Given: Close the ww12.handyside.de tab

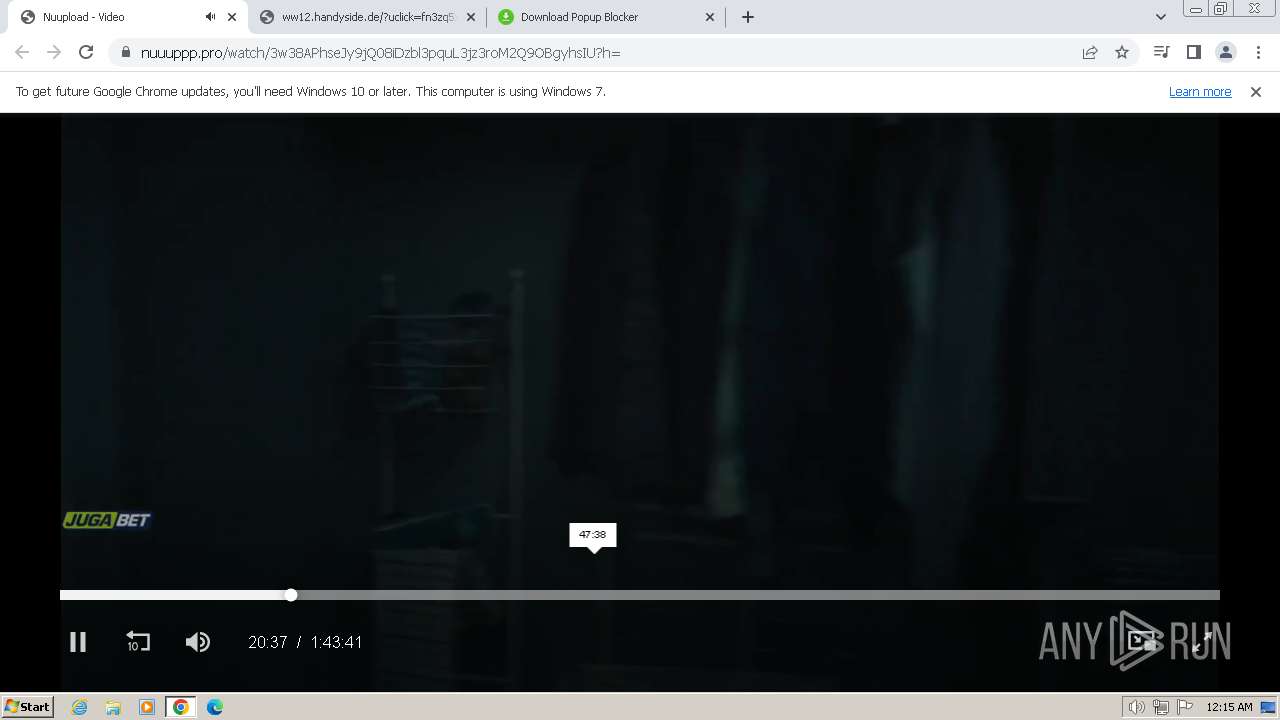Looking at the screenshot, I should click(471, 17).
